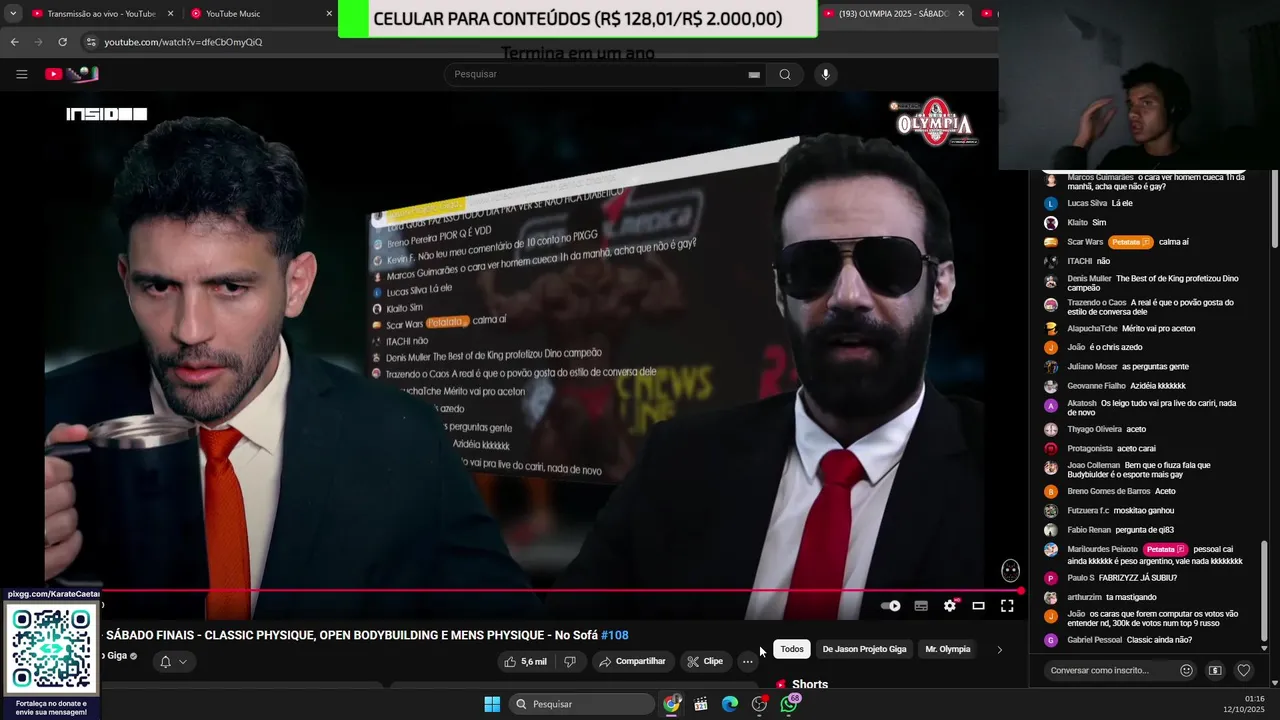This screenshot has width=1280, height=720.
Task: Click the Windows taskbar Pesquisar search box
Action: (581, 704)
